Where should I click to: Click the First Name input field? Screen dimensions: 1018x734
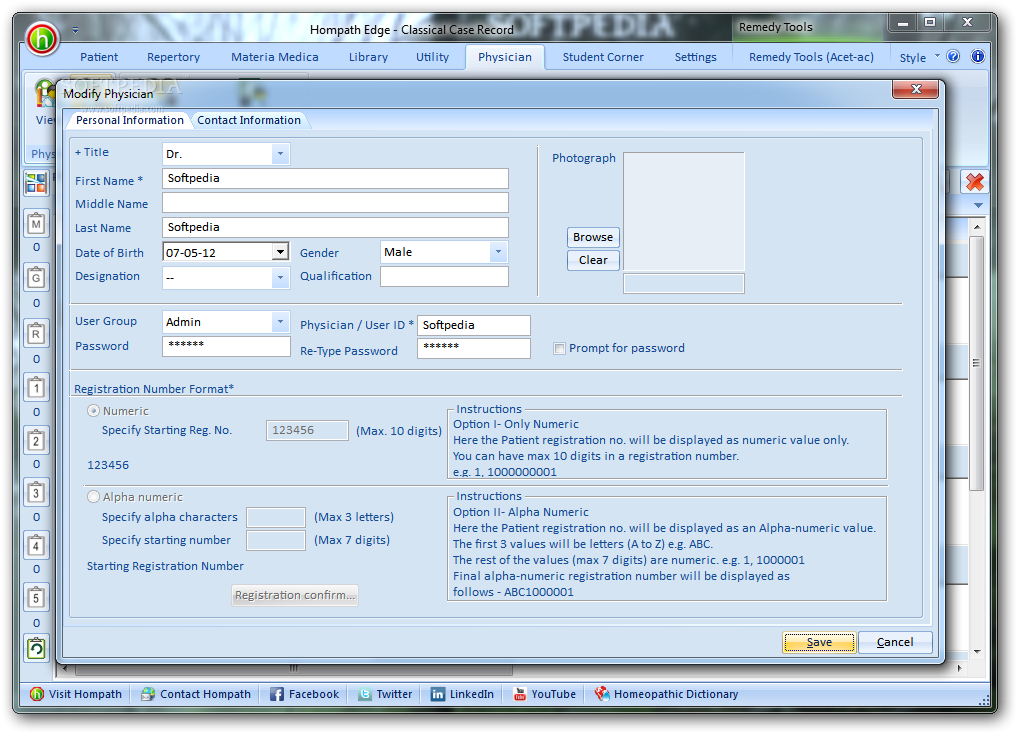pyautogui.click(x=335, y=178)
